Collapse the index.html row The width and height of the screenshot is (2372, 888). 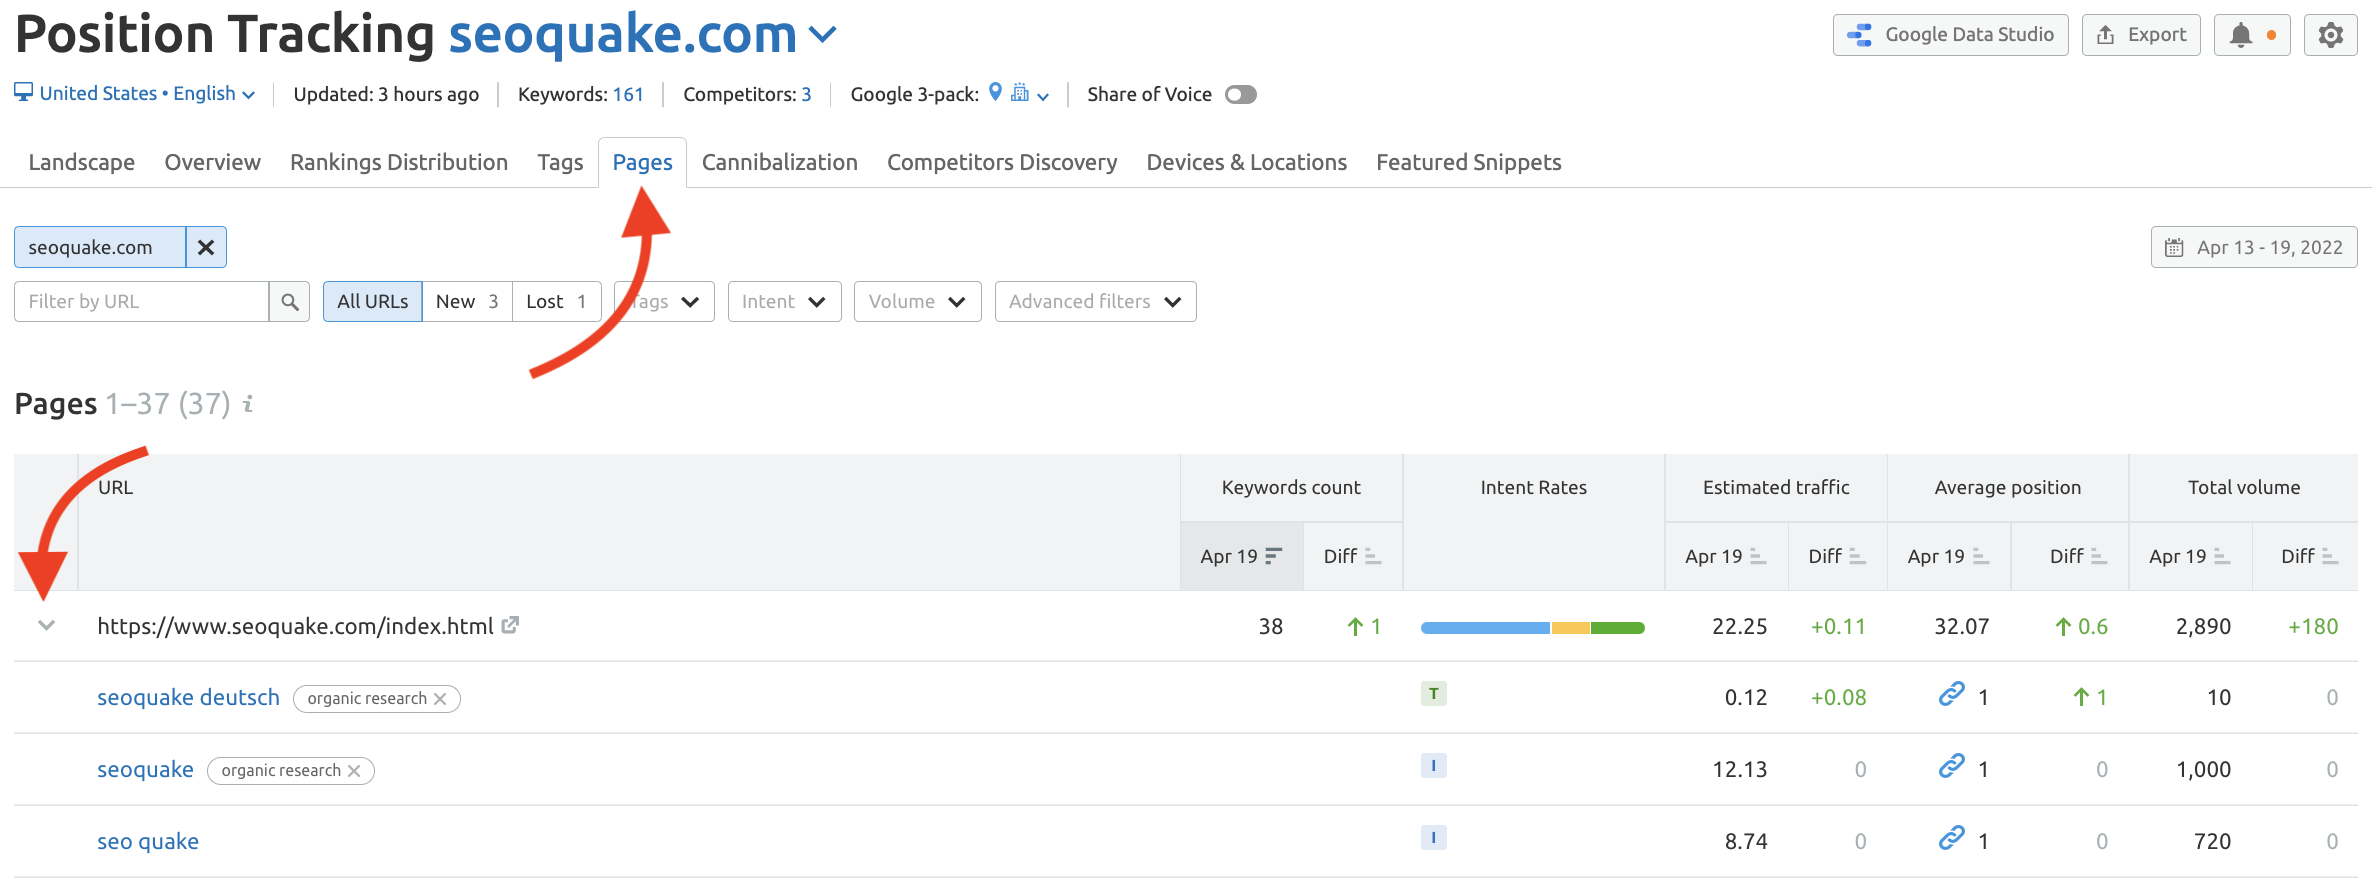pyautogui.click(x=46, y=626)
